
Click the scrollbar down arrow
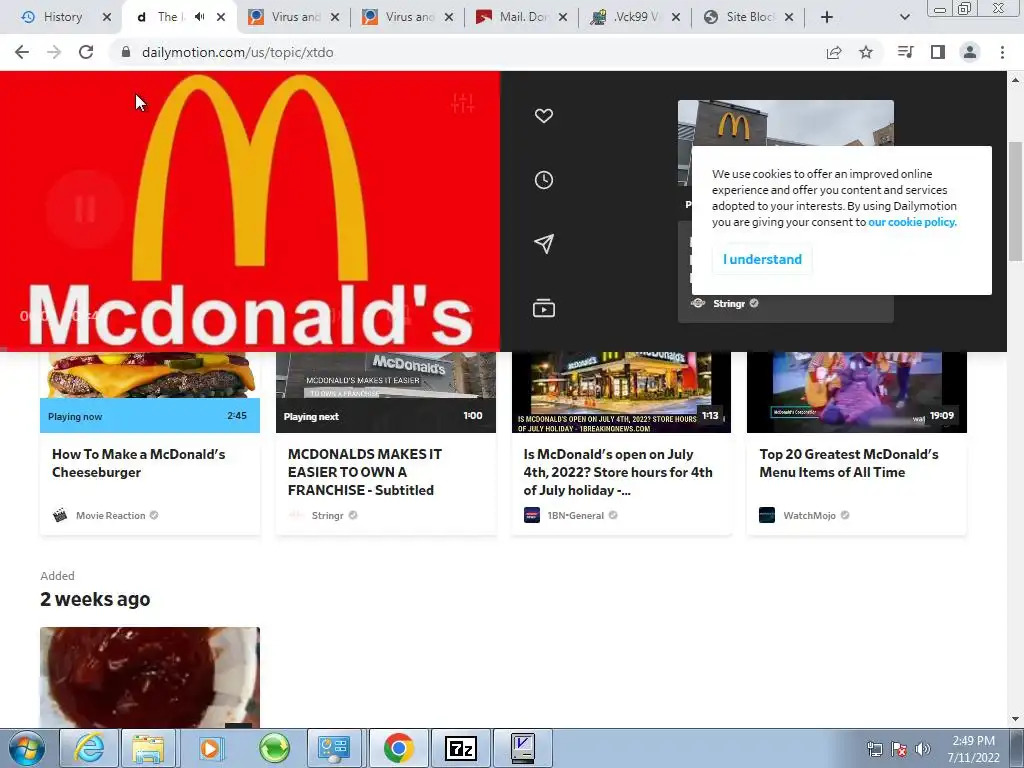click(1015, 720)
